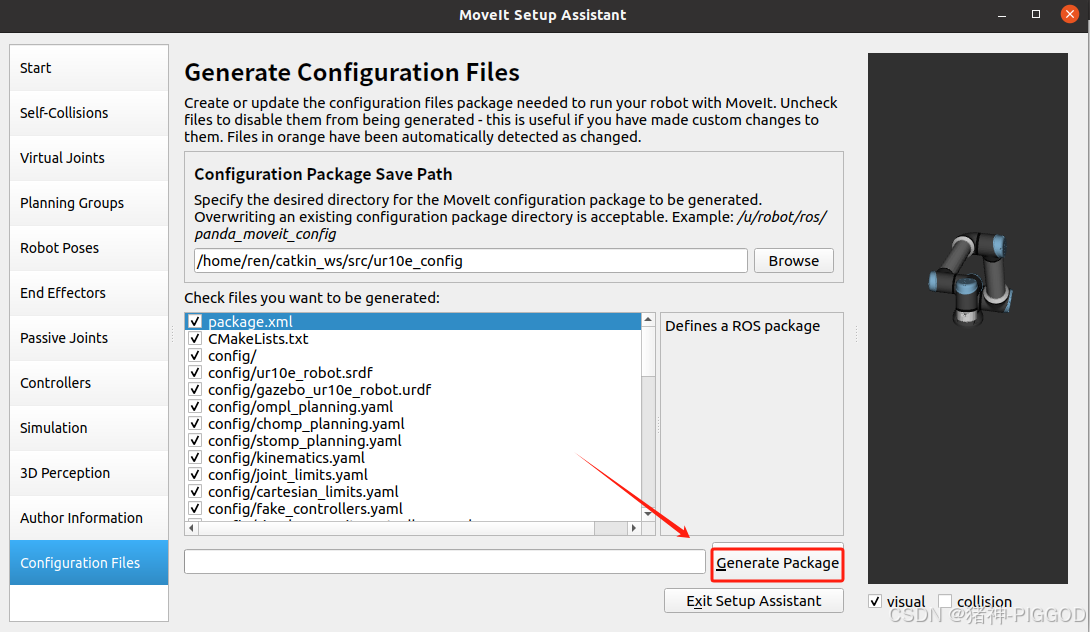Open Virtual Joints section
The width and height of the screenshot is (1090, 632).
coord(89,158)
